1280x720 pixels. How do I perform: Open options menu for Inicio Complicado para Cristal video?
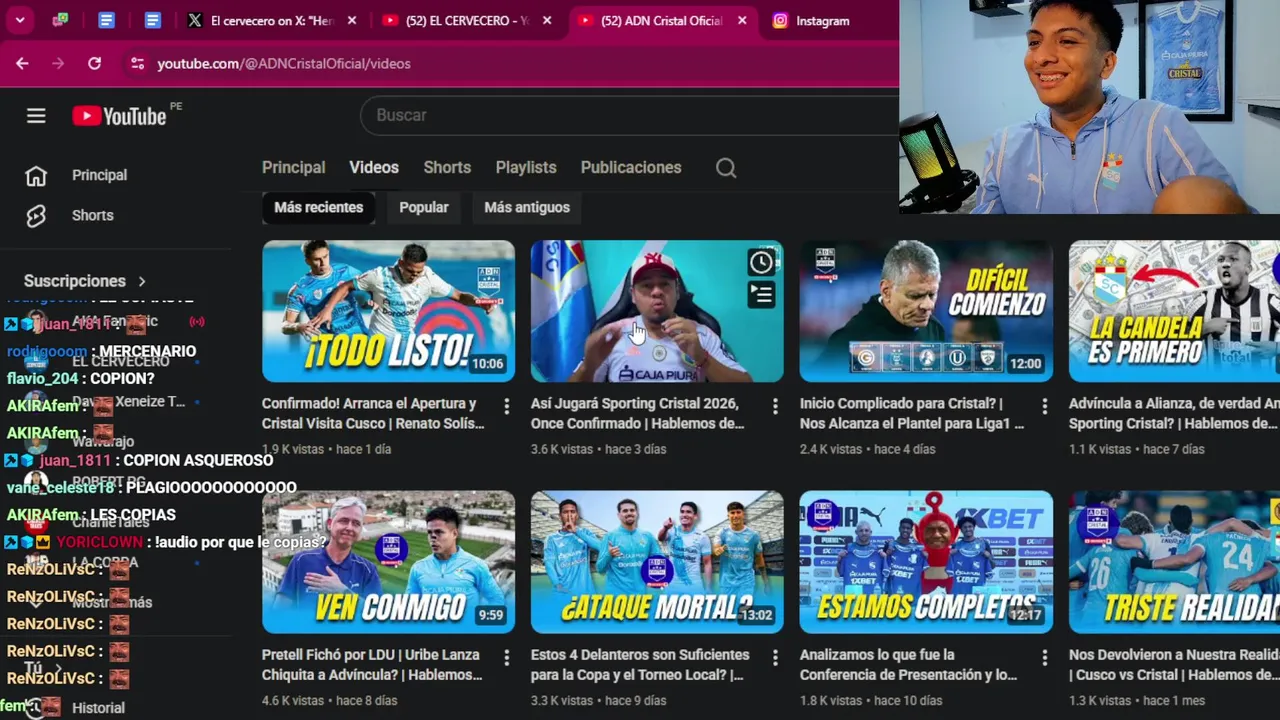click(x=1045, y=406)
